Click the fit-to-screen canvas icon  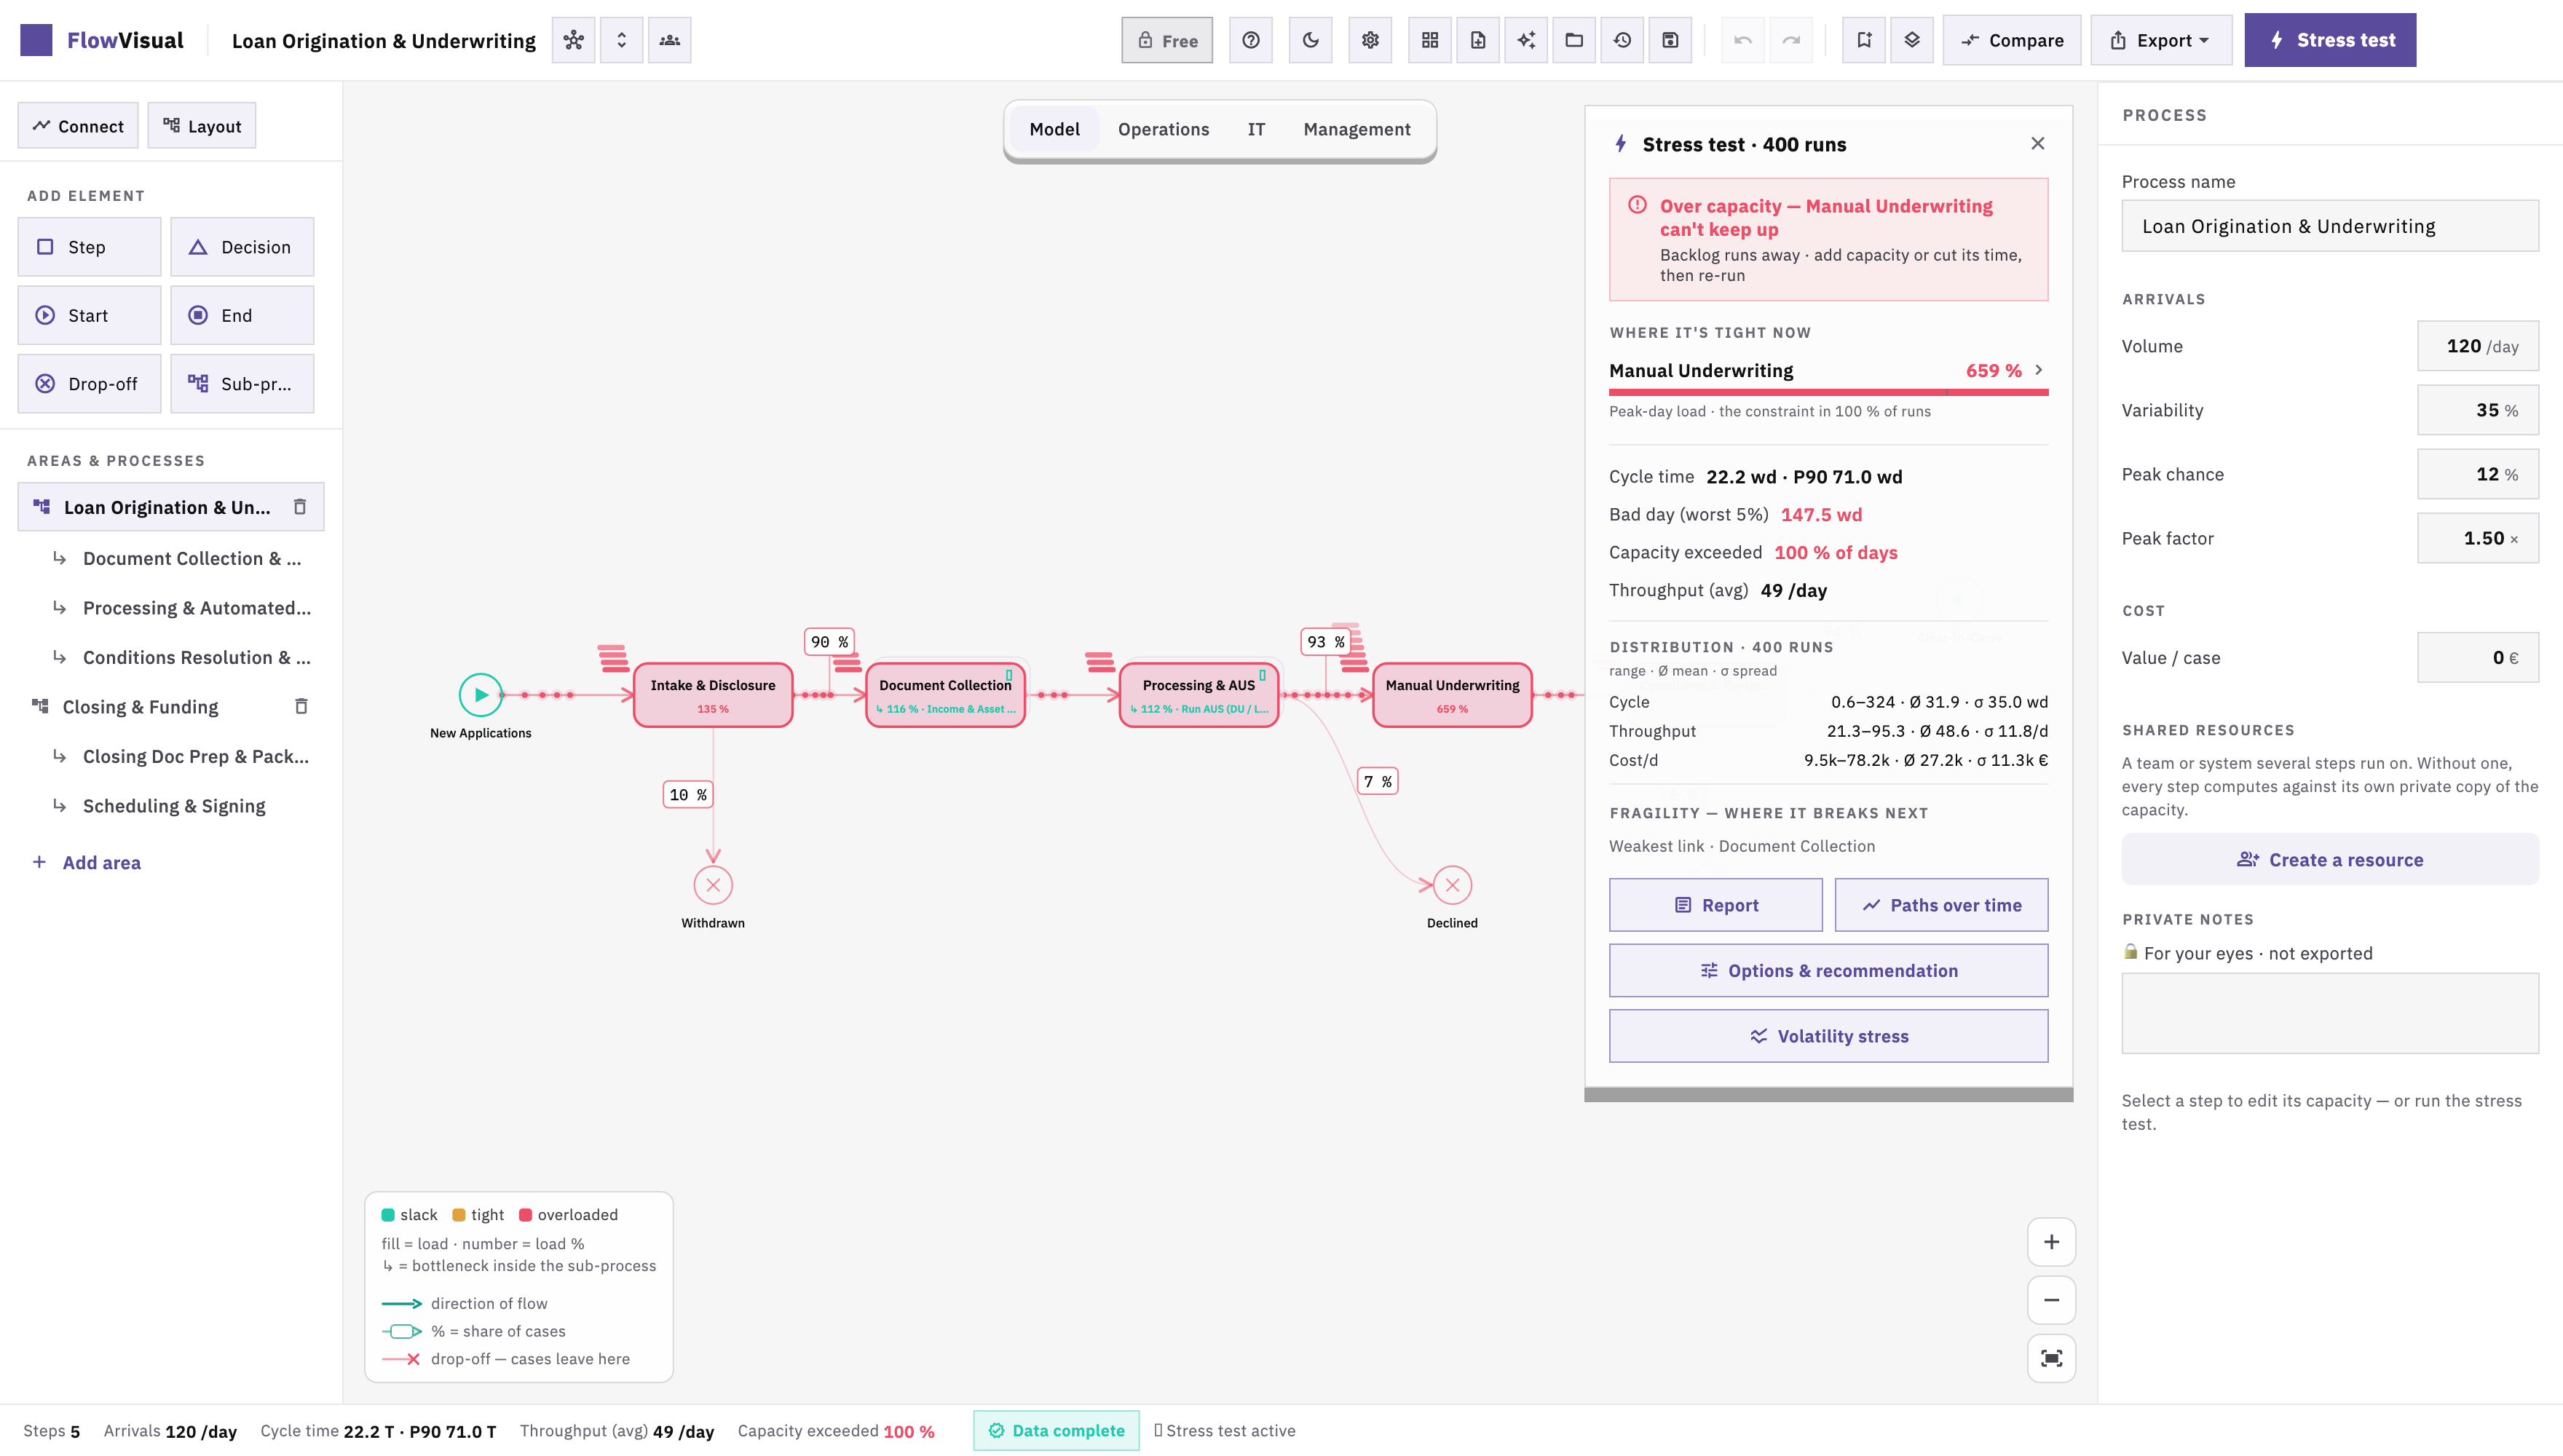point(2051,1358)
